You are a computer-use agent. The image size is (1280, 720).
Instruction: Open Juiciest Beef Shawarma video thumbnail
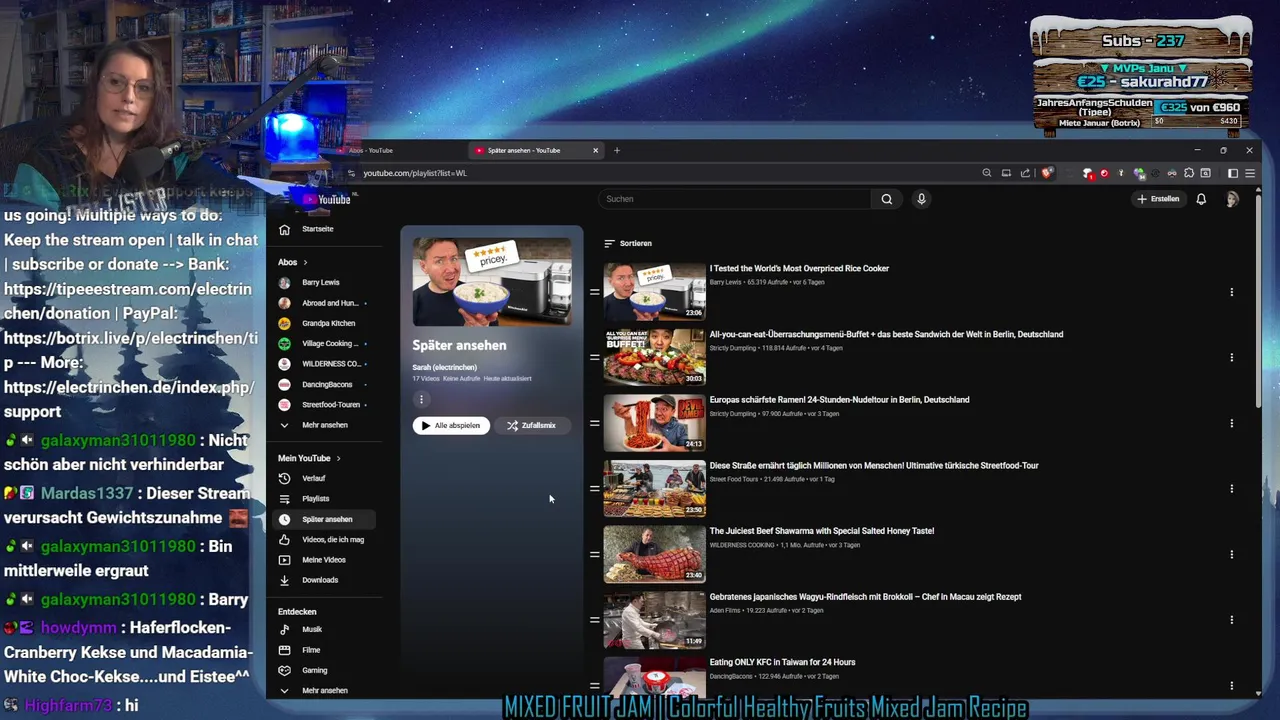click(x=654, y=554)
